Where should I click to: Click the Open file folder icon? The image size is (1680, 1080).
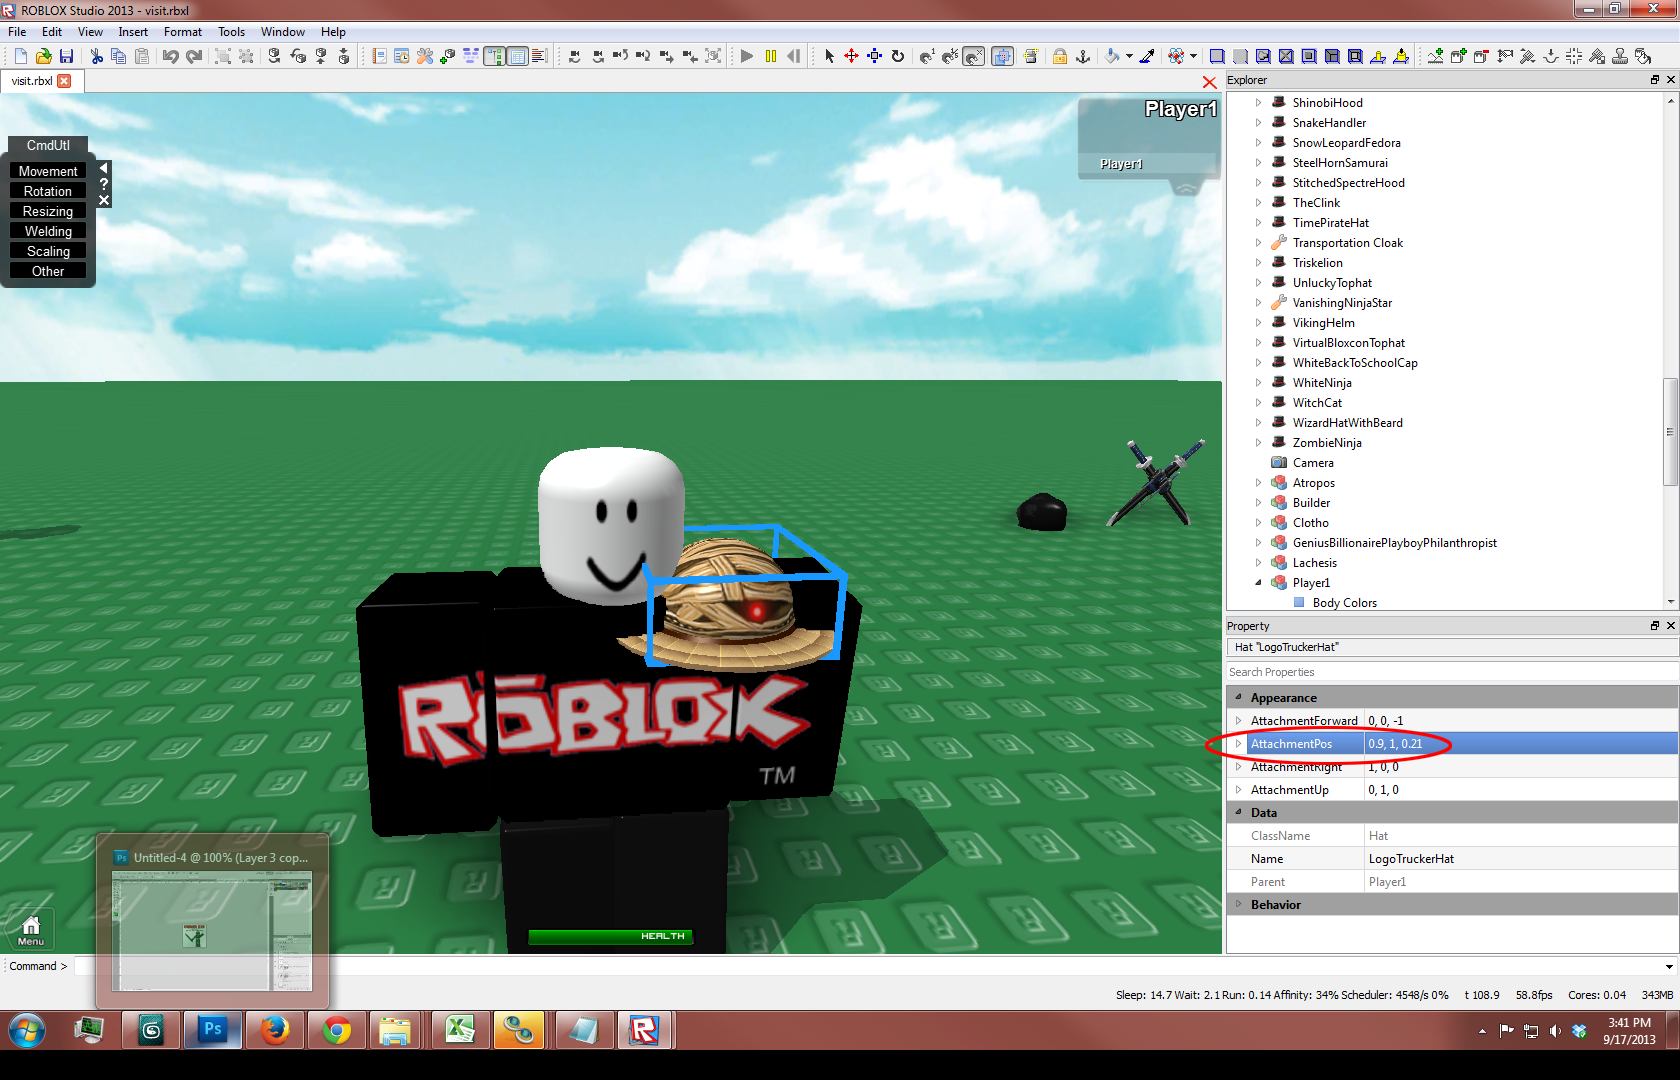point(43,56)
